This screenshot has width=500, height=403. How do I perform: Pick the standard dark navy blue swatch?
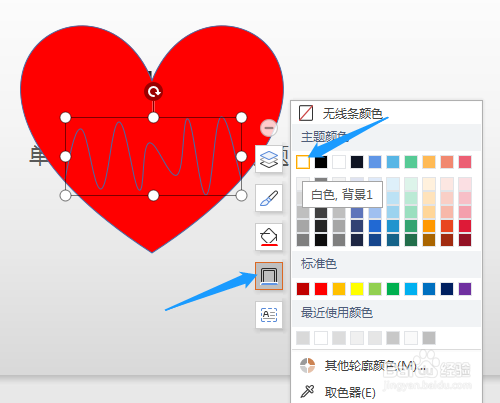[447, 289]
